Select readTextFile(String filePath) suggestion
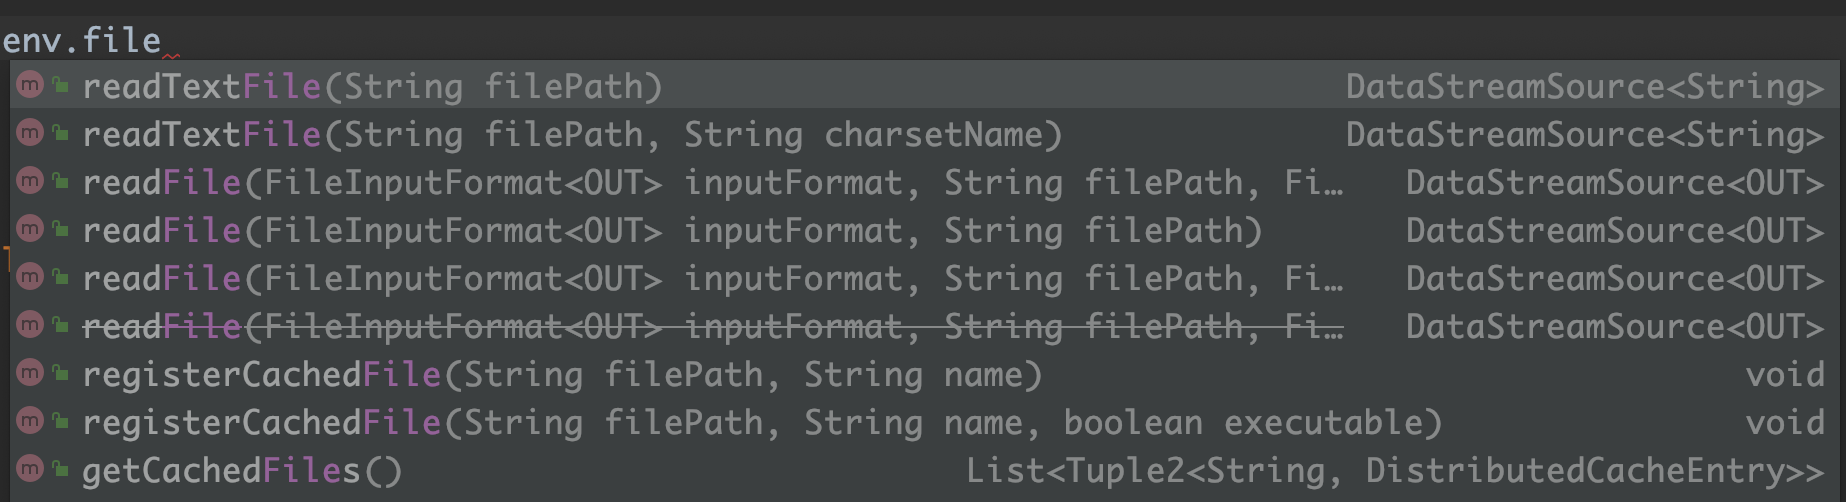Image resolution: width=1846 pixels, height=502 pixels. coord(372,87)
